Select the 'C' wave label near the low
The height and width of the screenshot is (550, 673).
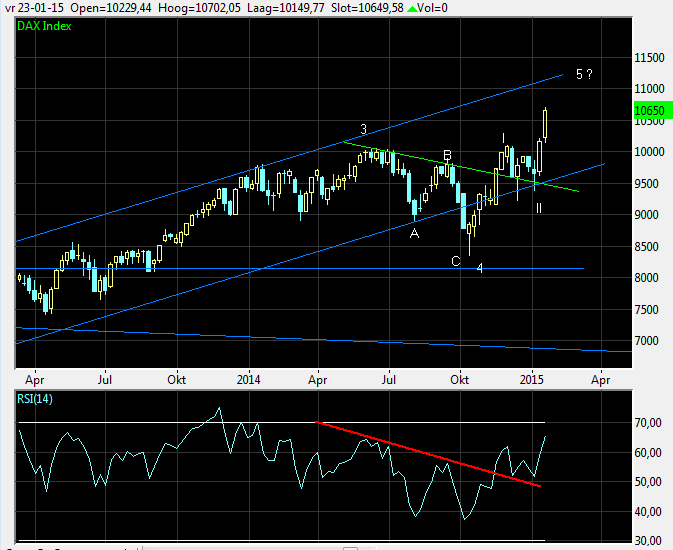(456, 261)
